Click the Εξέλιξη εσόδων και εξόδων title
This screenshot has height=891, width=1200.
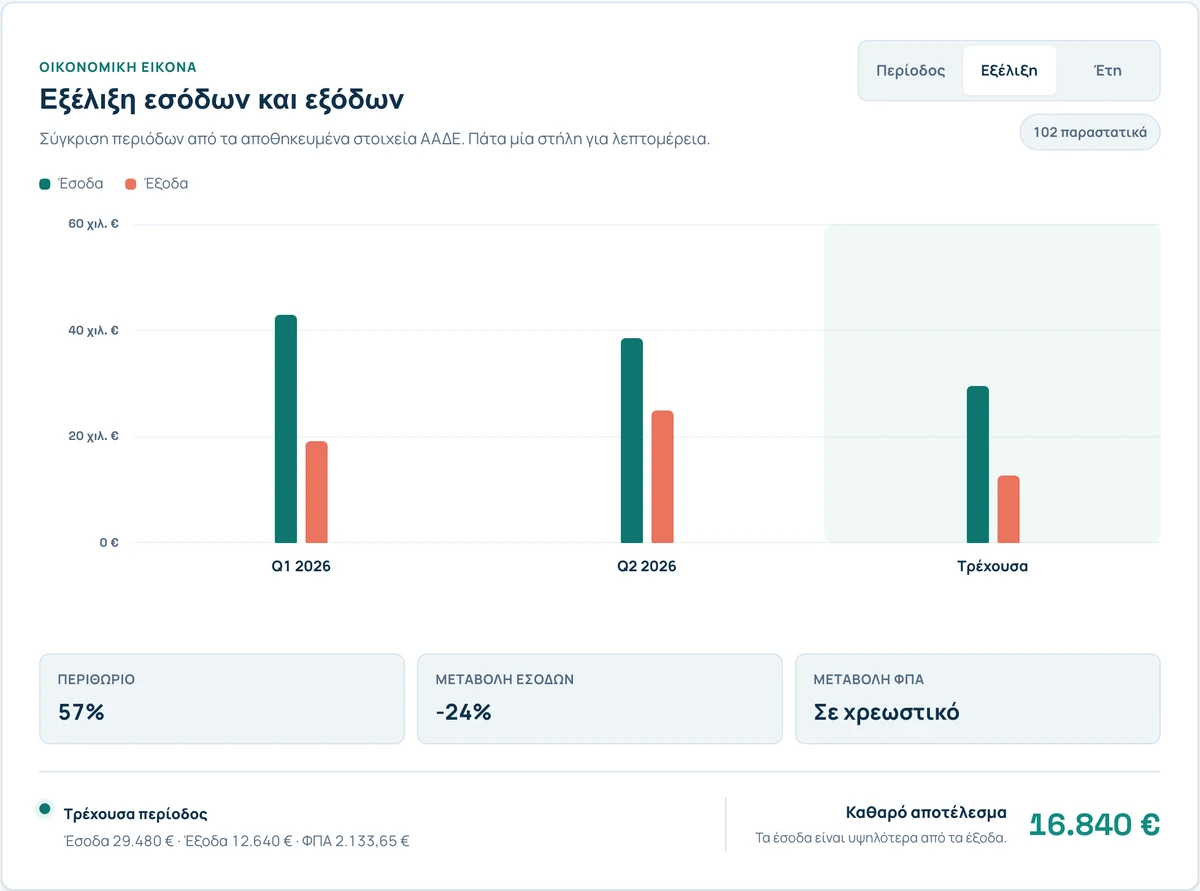point(222,100)
